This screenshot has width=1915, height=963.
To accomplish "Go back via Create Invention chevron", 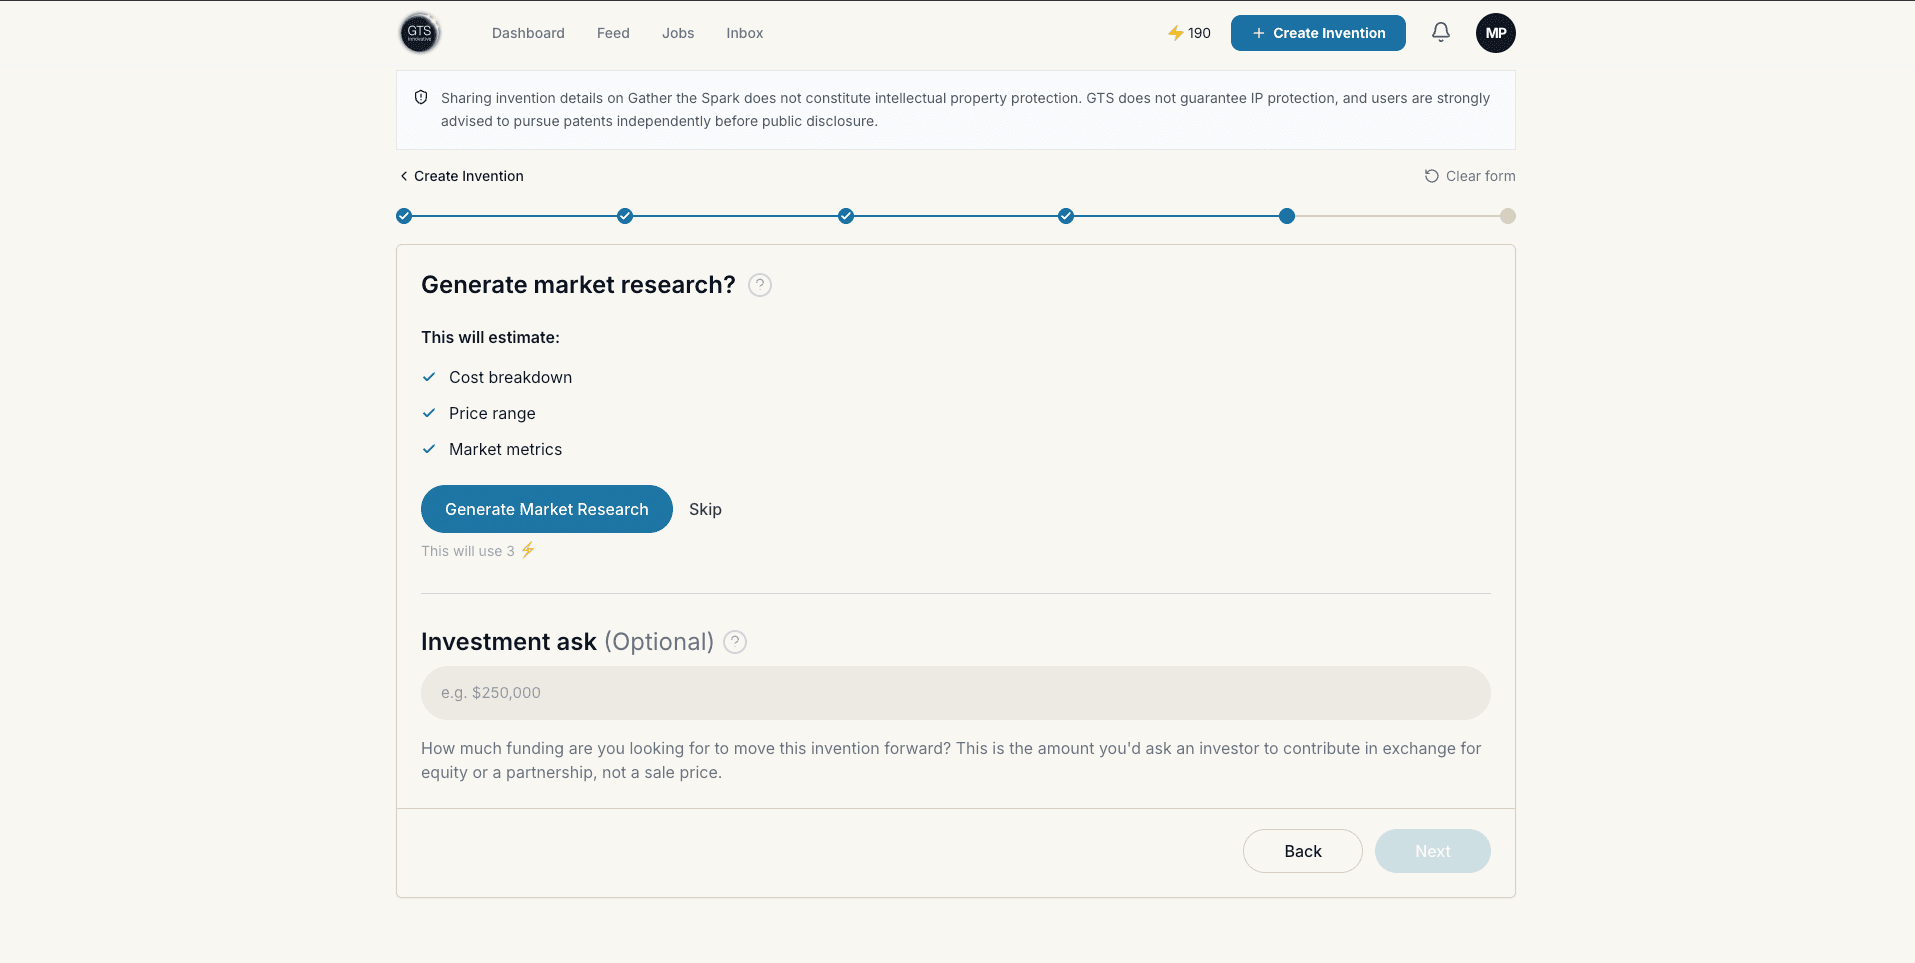I will click(x=404, y=176).
